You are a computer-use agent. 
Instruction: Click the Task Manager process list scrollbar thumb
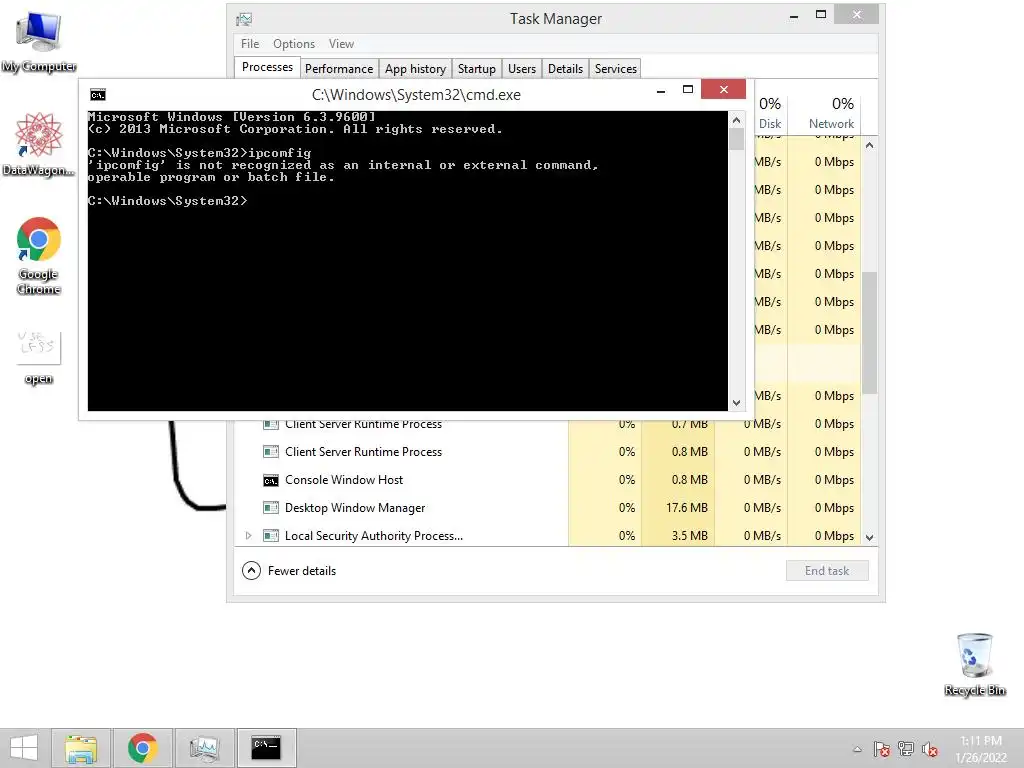click(869, 333)
